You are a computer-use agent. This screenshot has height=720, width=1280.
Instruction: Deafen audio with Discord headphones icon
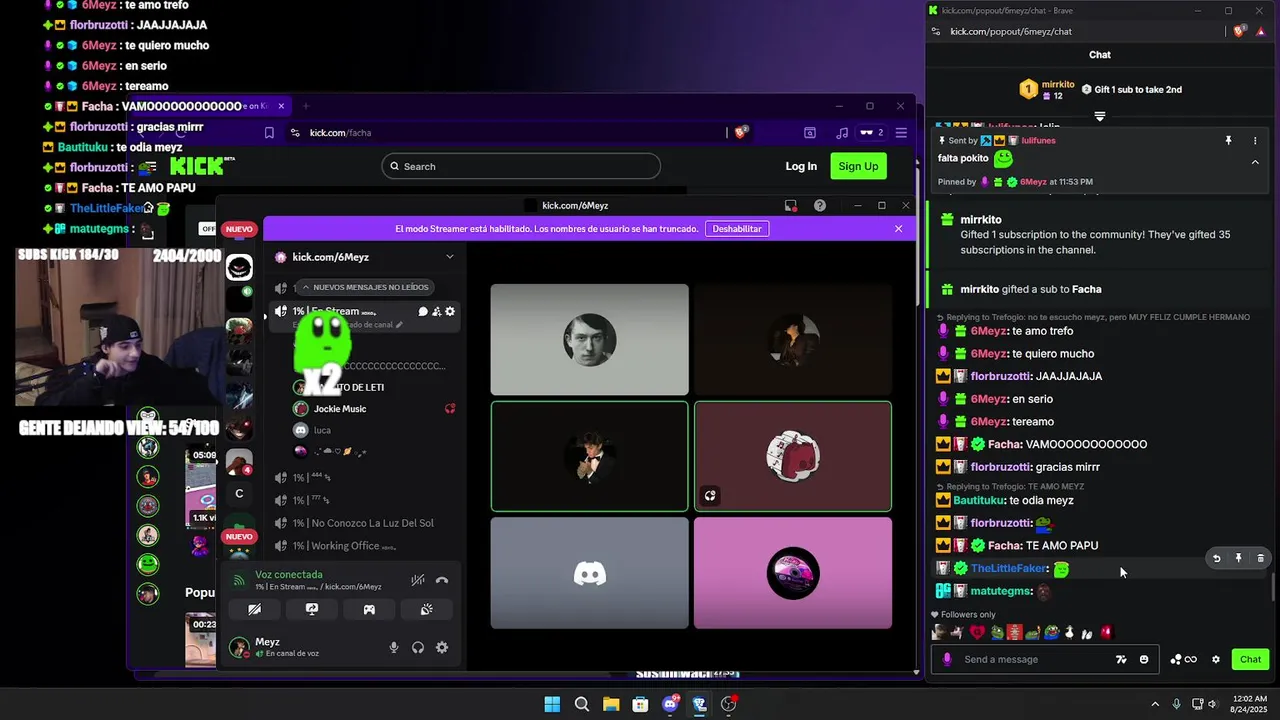(418, 648)
